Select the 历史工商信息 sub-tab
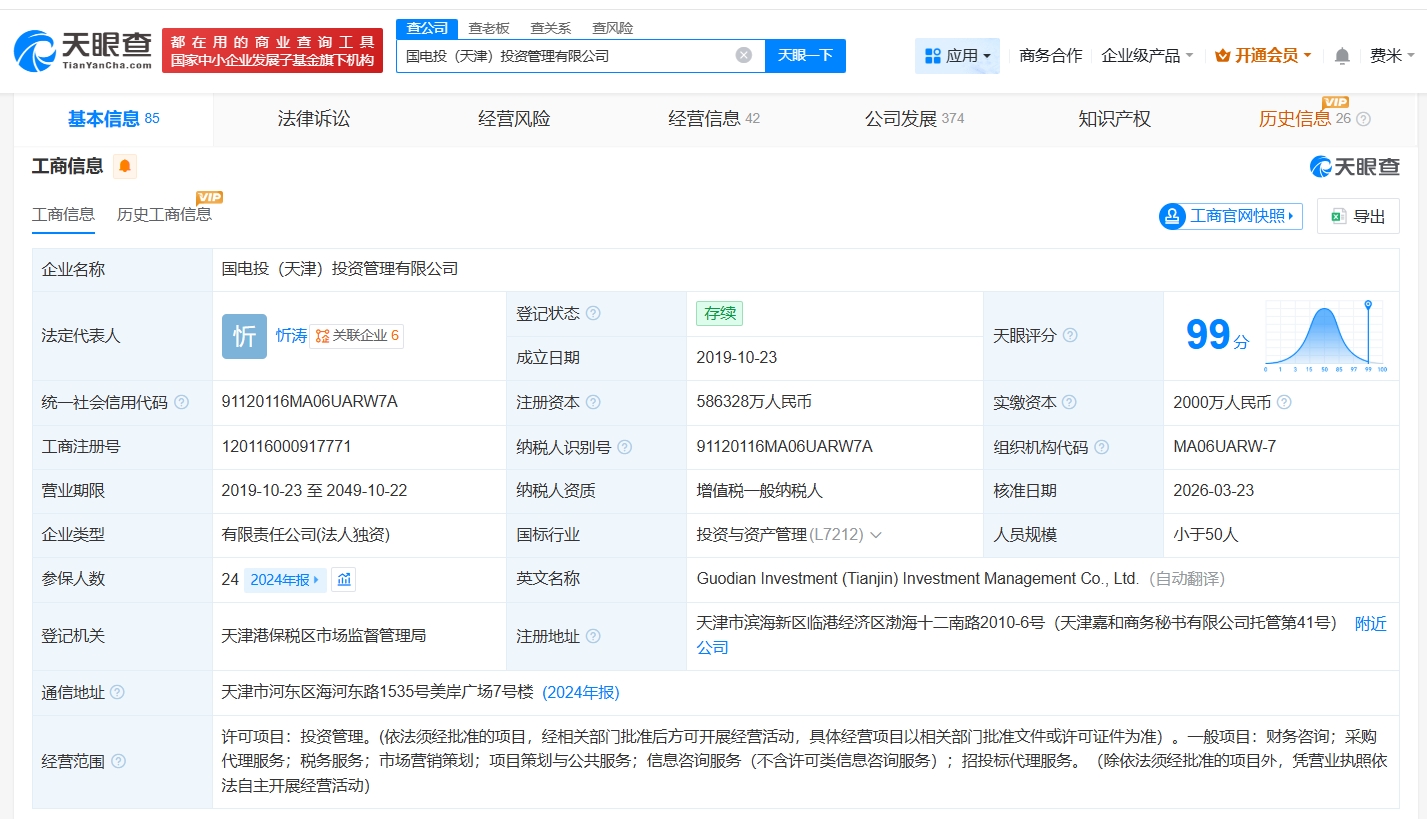 click(164, 214)
